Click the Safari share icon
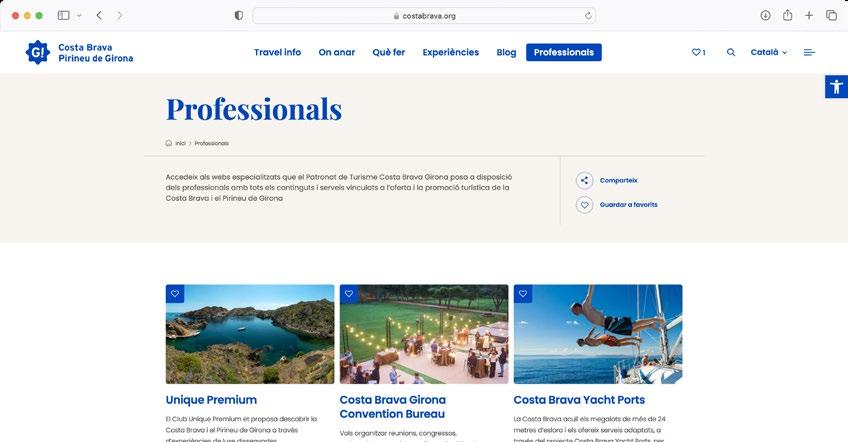The image size is (848, 442). tap(787, 15)
